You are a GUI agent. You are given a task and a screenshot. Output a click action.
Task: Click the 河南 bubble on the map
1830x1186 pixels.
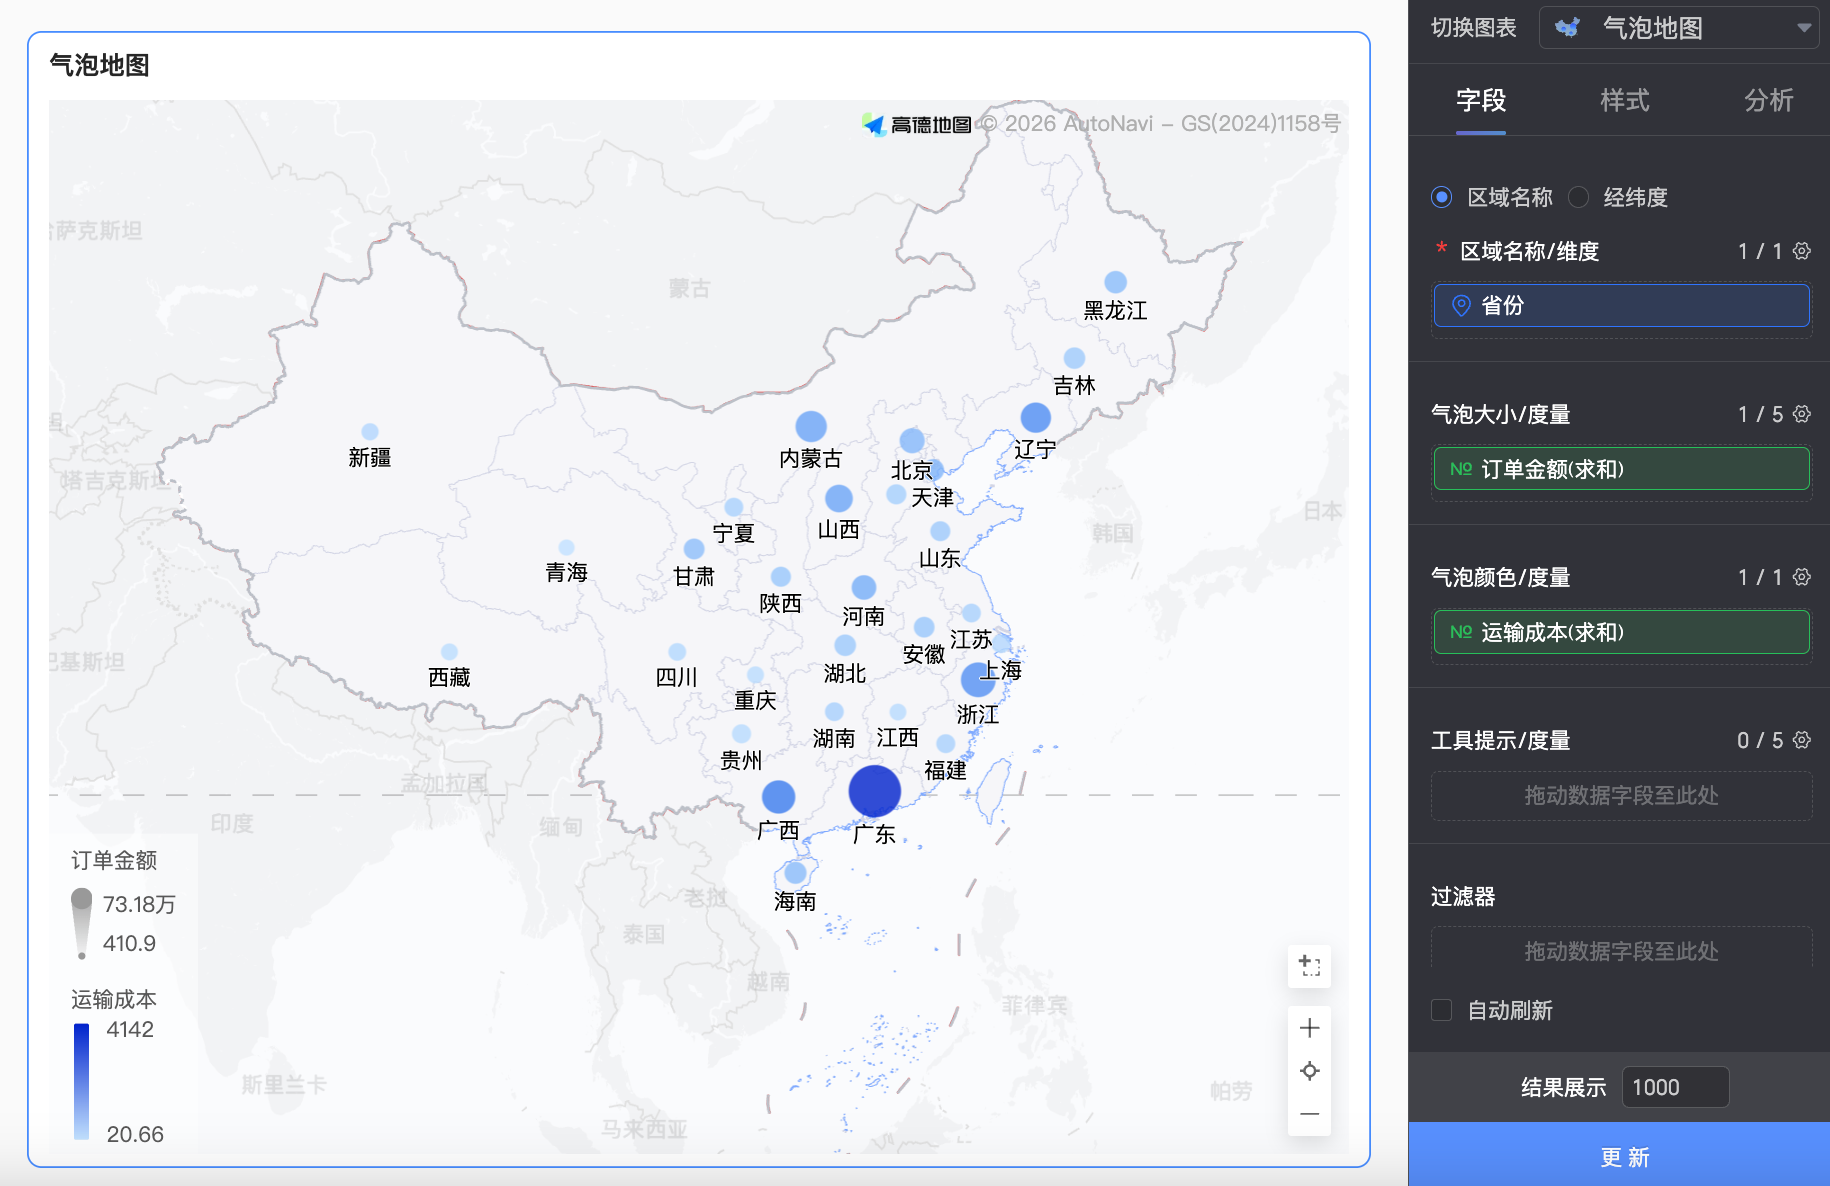pos(864,587)
